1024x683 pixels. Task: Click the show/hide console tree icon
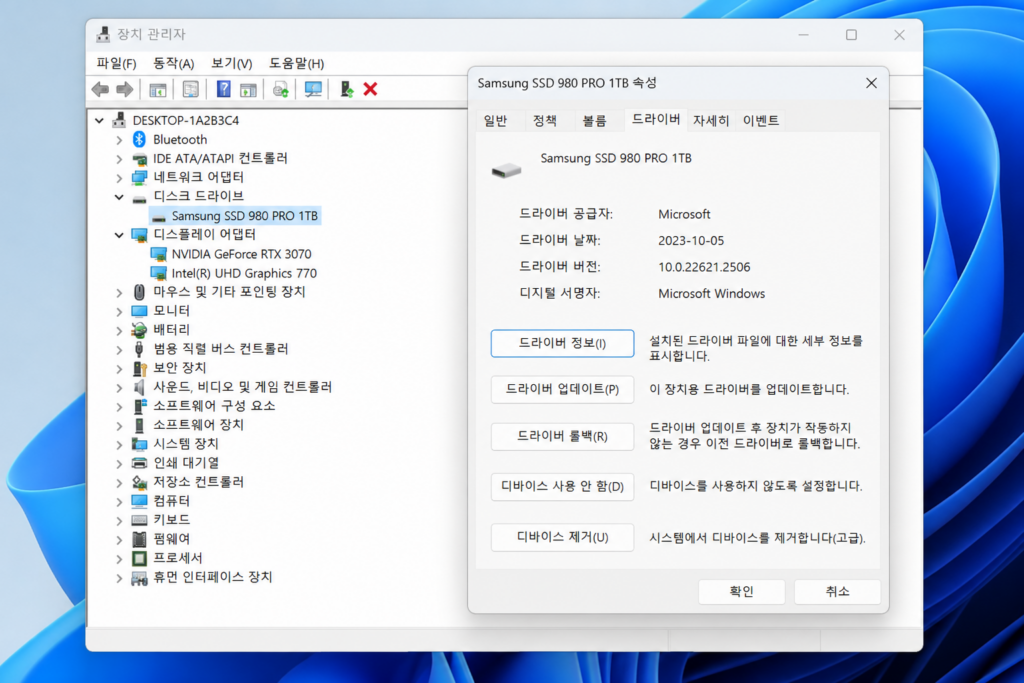coord(157,89)
